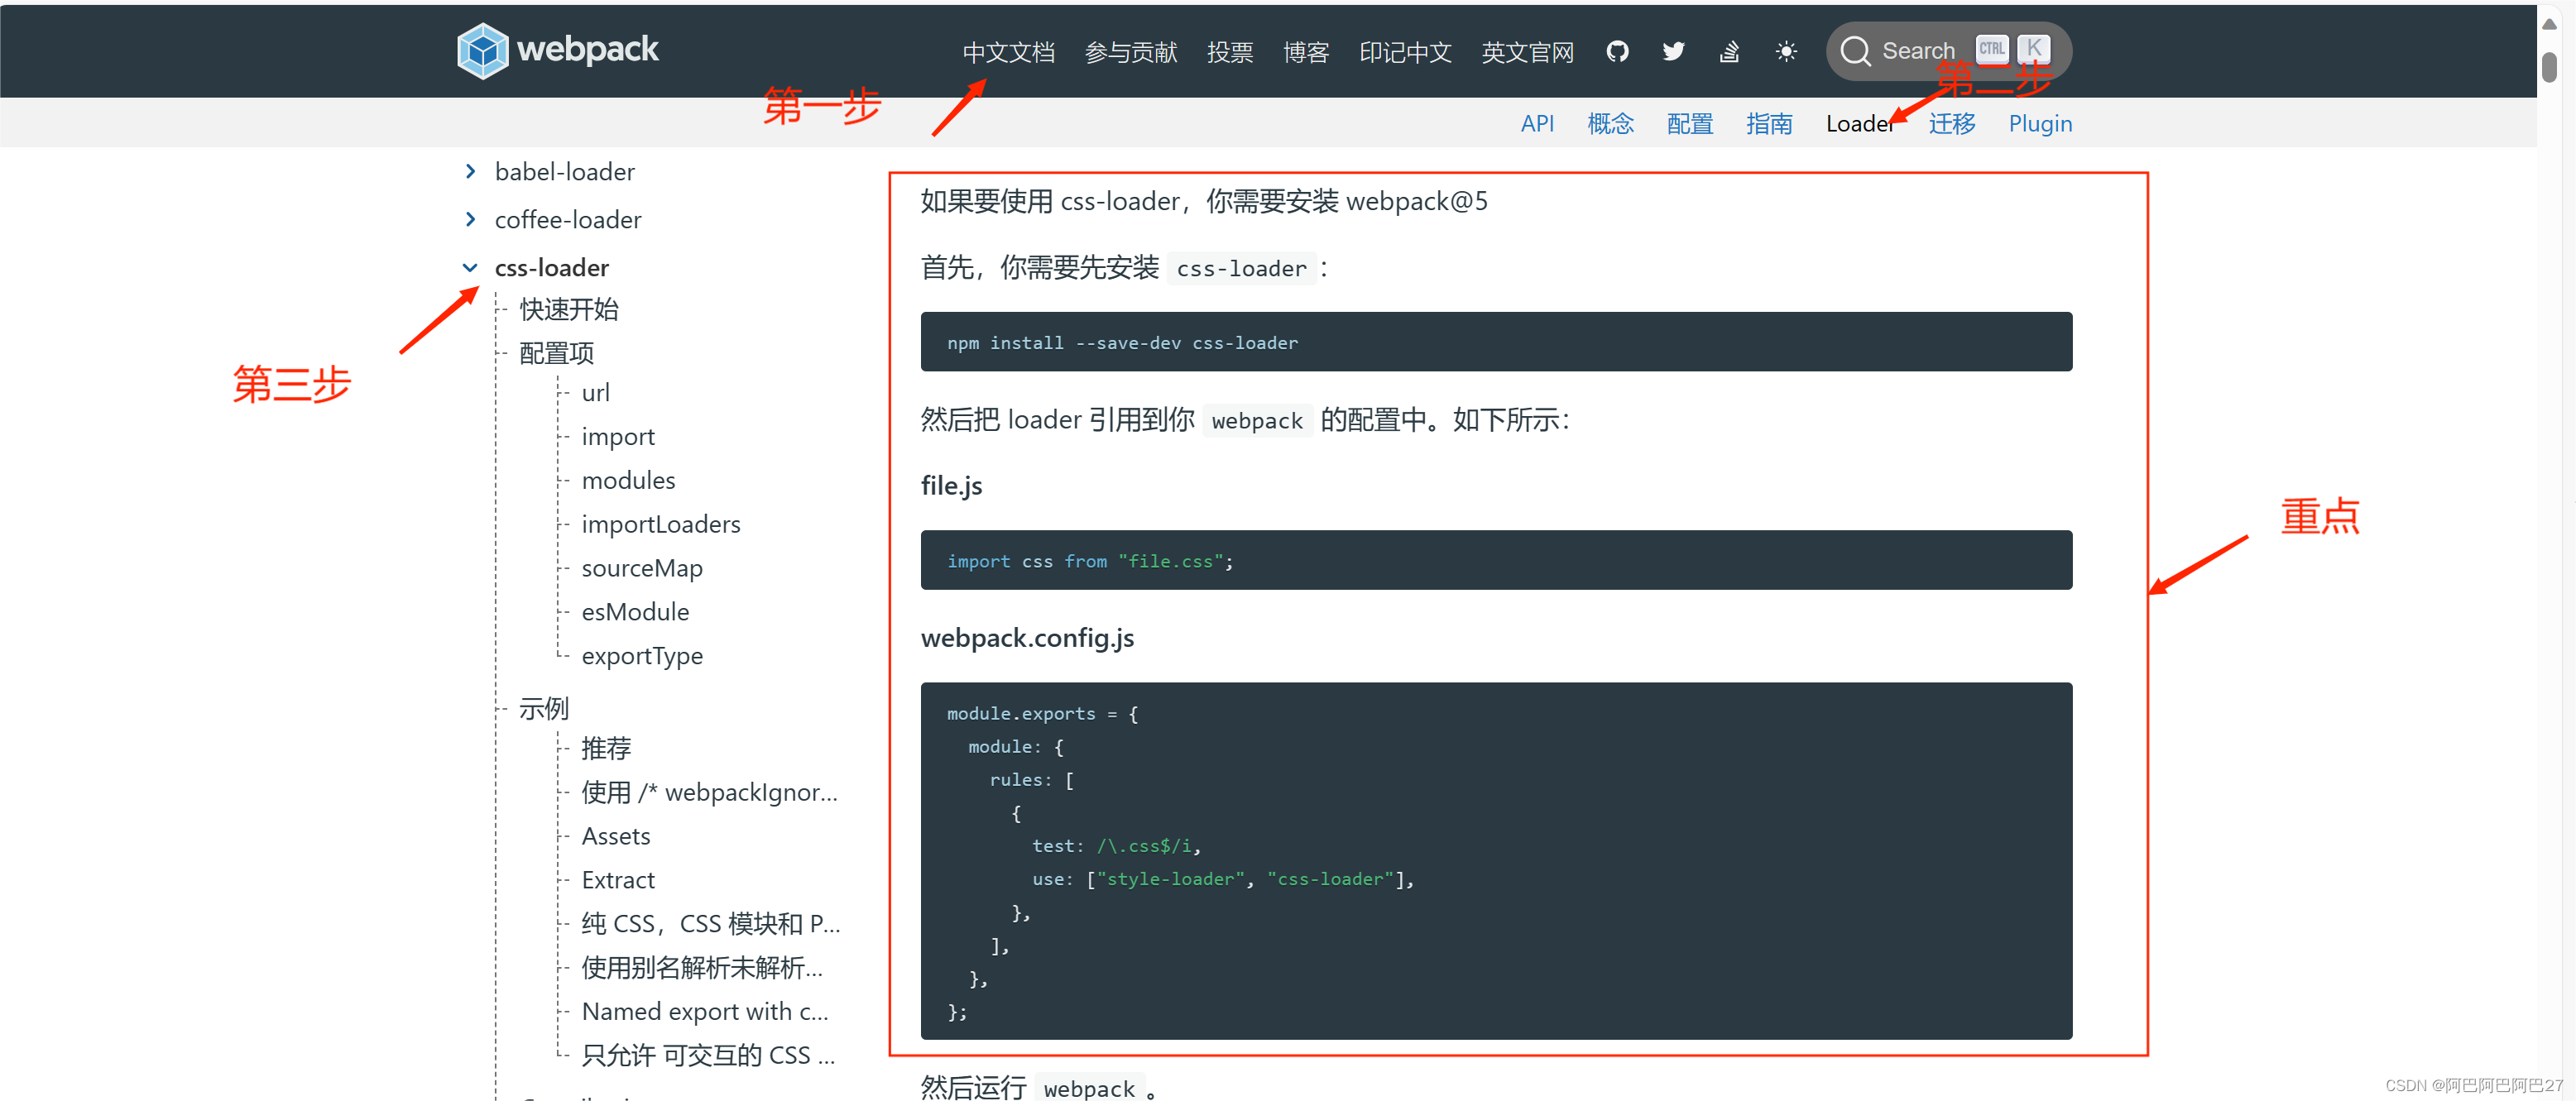Click the Search input box
Viewport: 2576px width, 1101px height.
1918,51
